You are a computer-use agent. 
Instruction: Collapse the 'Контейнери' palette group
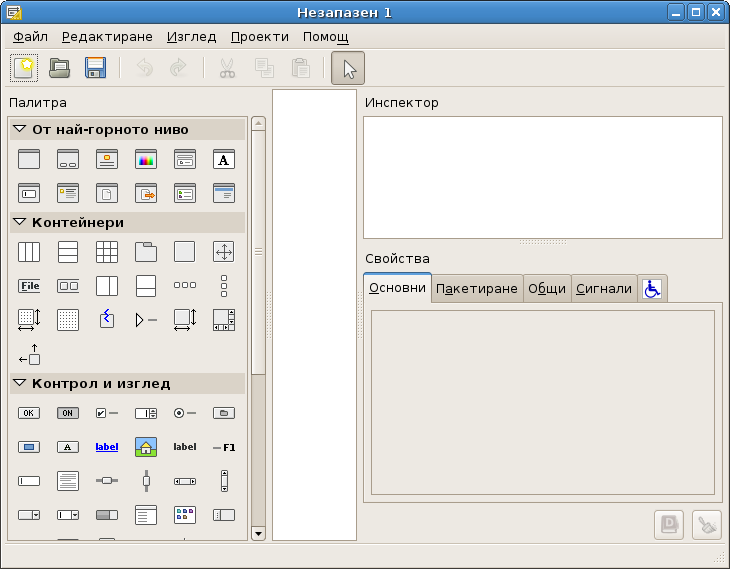19,222
